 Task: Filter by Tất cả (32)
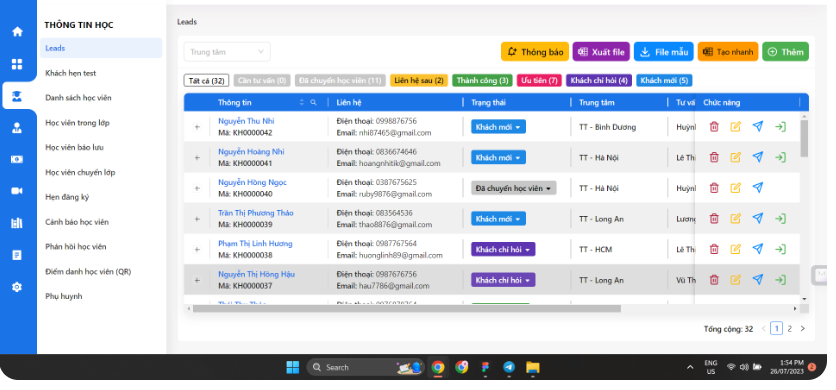pyautogui.click(x=206, y=81)
